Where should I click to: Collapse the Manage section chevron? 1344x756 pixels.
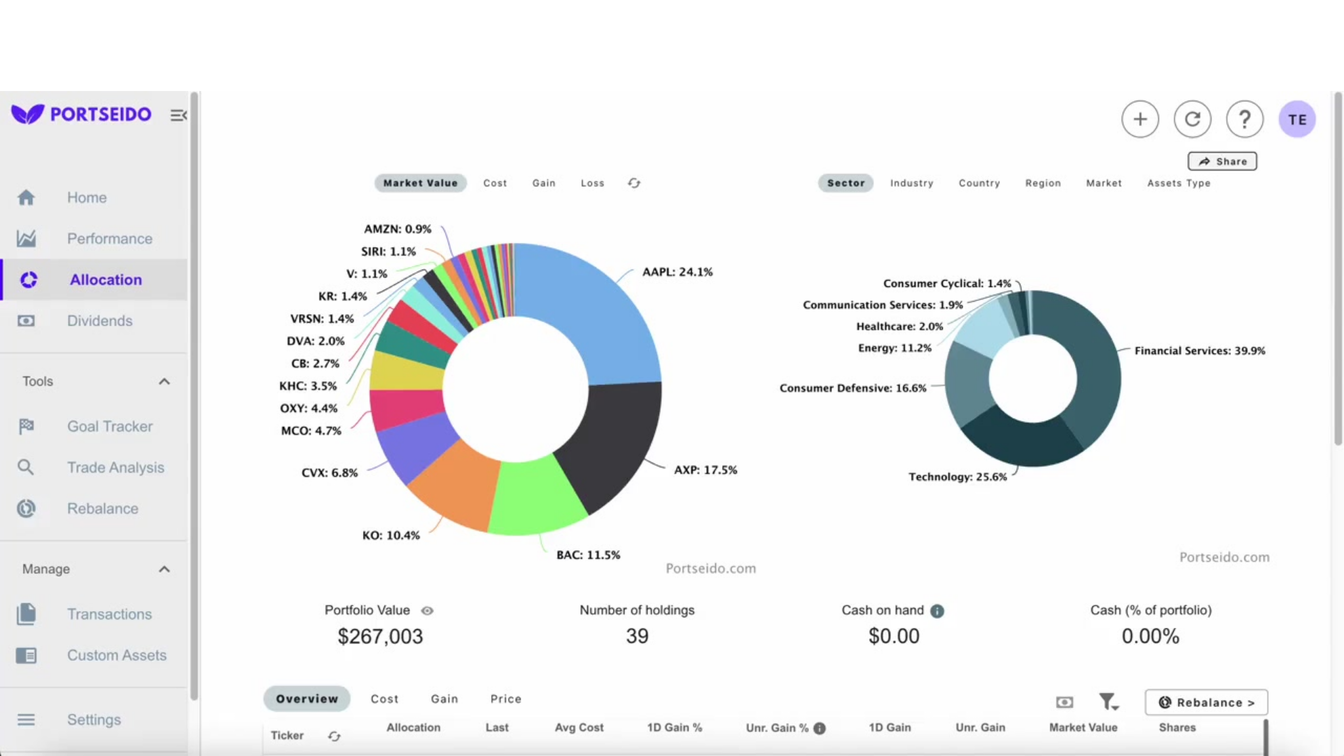click(164, 568)
